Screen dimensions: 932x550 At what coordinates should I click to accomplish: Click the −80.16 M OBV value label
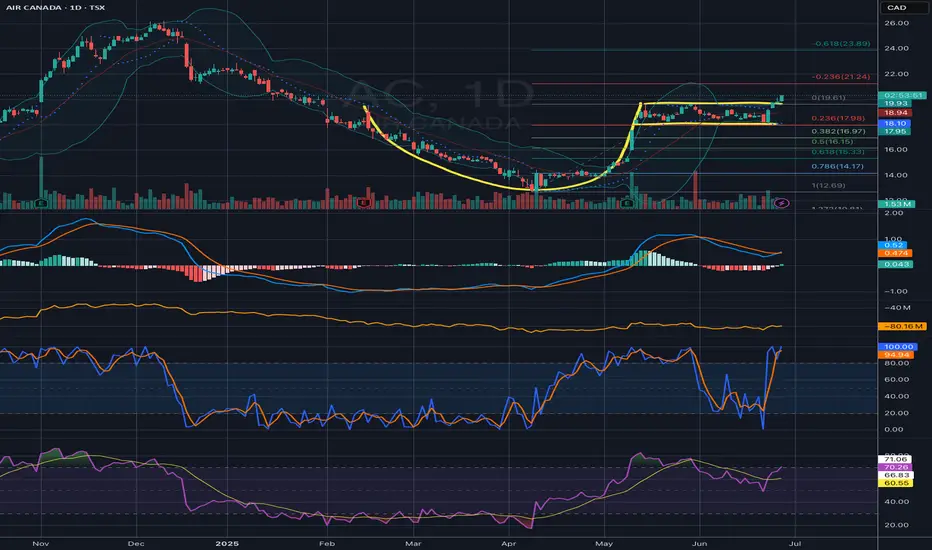coord(902,326)
